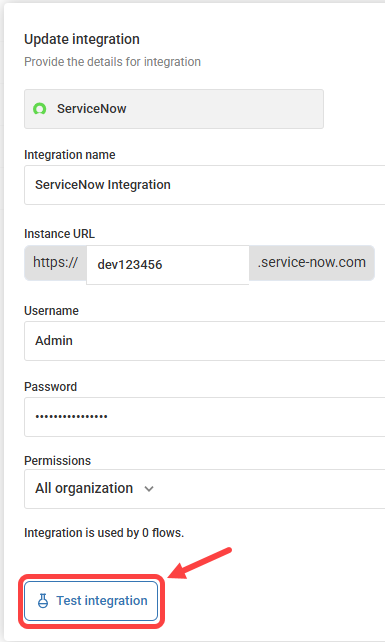Click into the Password field

point(204,417)
